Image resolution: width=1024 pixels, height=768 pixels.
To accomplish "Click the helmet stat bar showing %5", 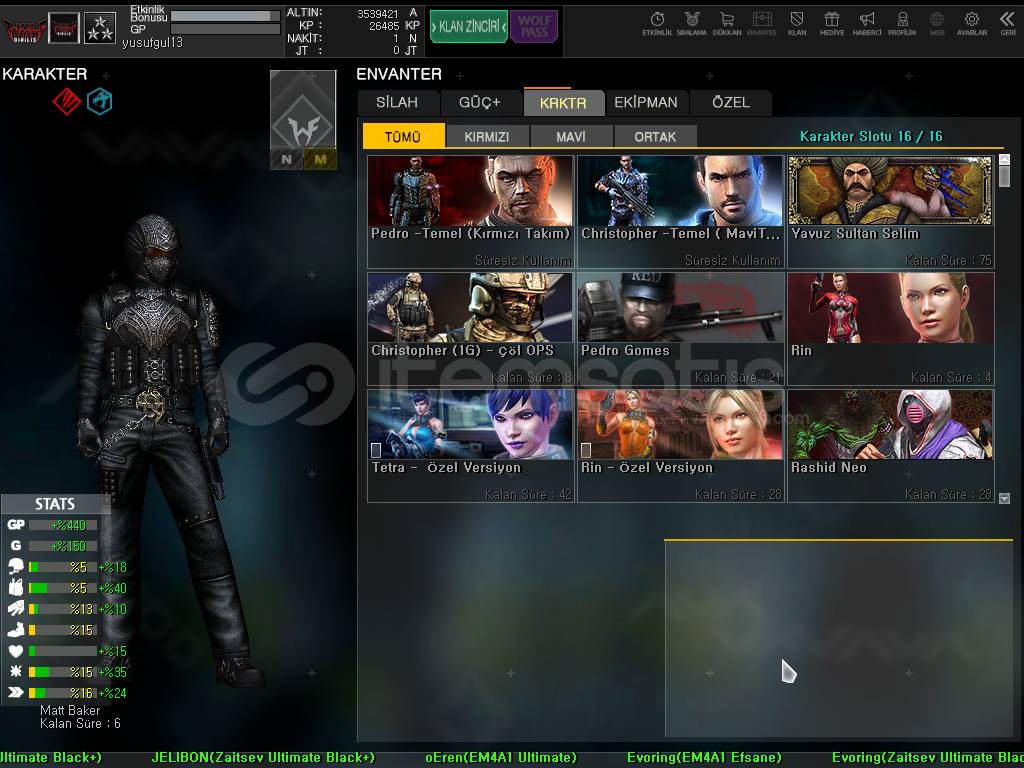I will click(63, 567).
